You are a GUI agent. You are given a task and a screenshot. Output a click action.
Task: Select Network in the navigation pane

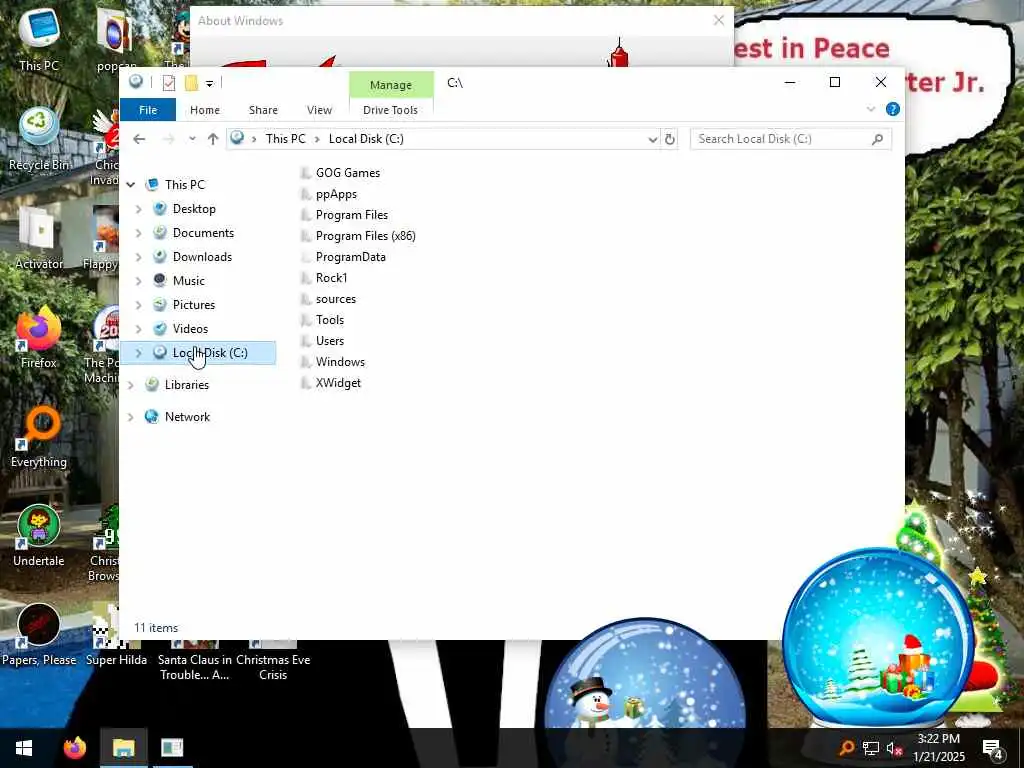pyautogui.click(x=187, y=417)
